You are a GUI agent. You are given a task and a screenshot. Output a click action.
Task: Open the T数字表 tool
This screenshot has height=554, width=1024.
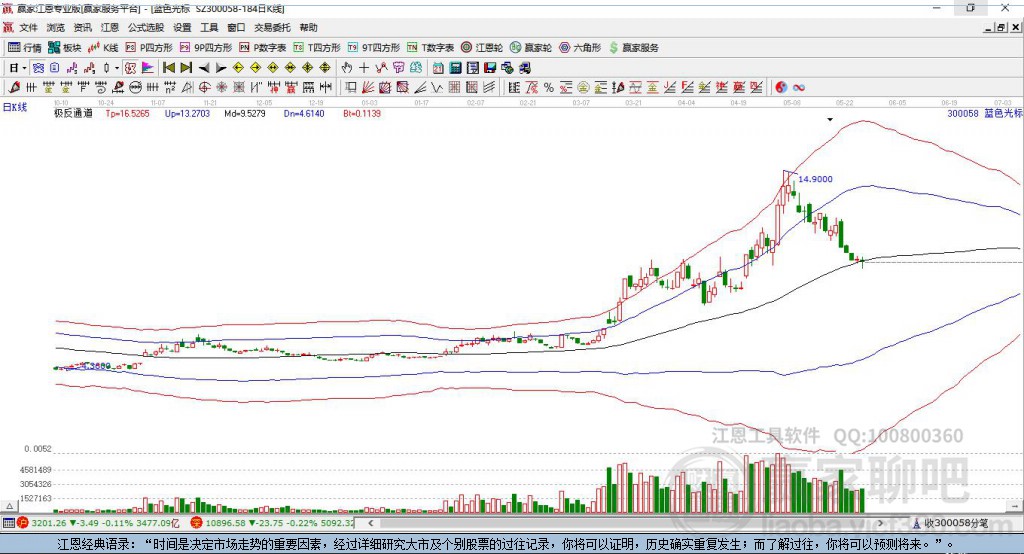coord(430,48)
